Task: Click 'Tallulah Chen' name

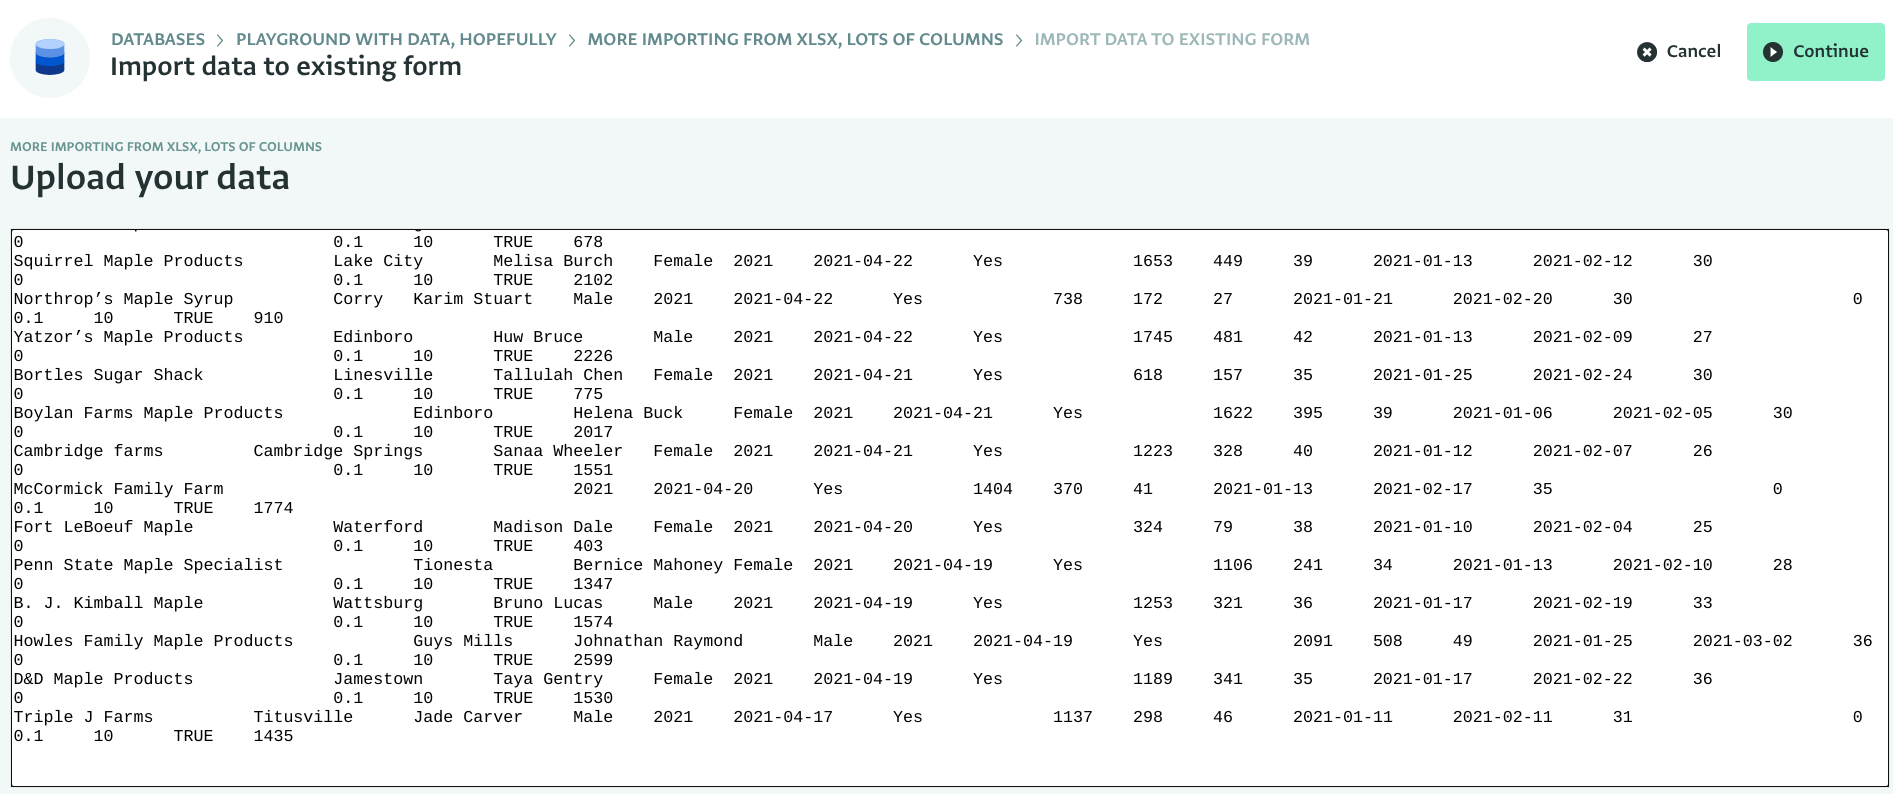Action: [558, 375]
